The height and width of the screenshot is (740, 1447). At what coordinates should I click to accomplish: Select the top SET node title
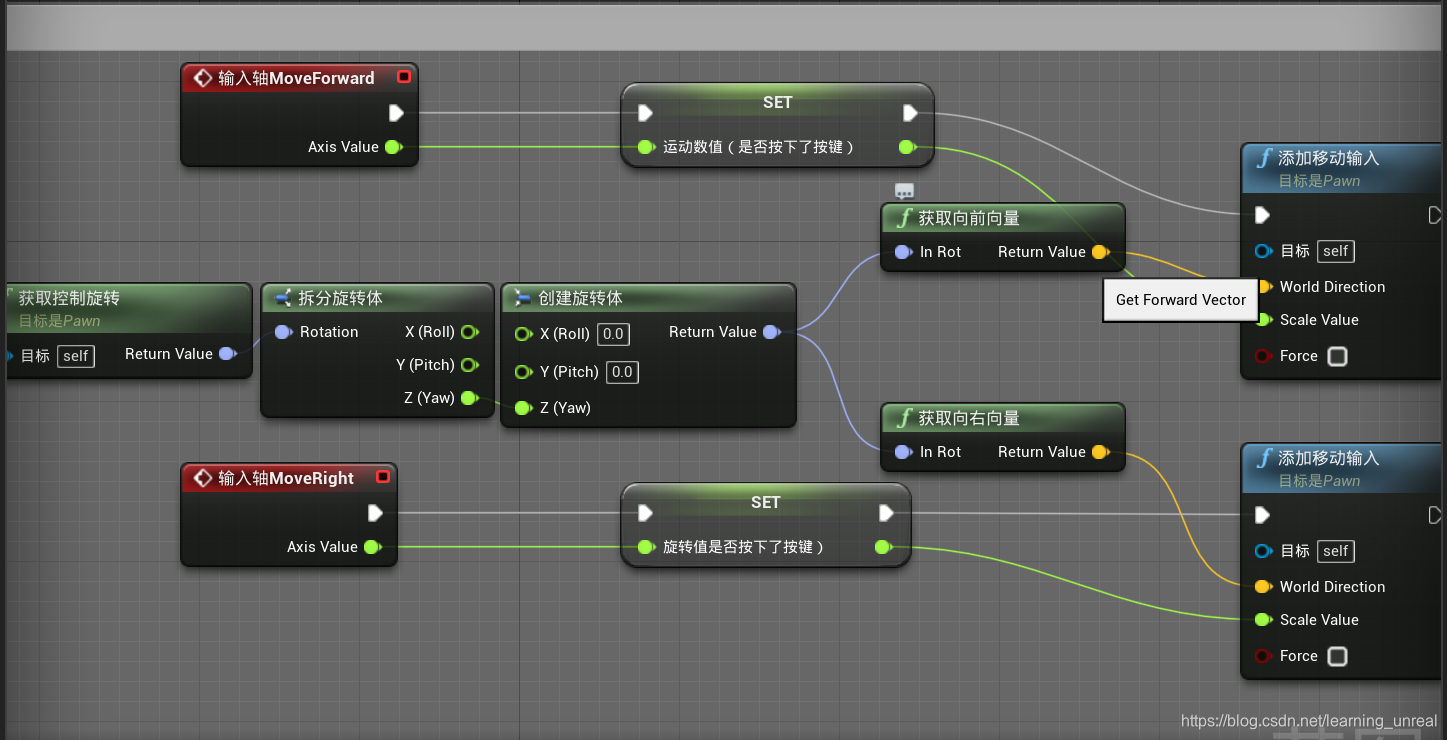point(777,102)
